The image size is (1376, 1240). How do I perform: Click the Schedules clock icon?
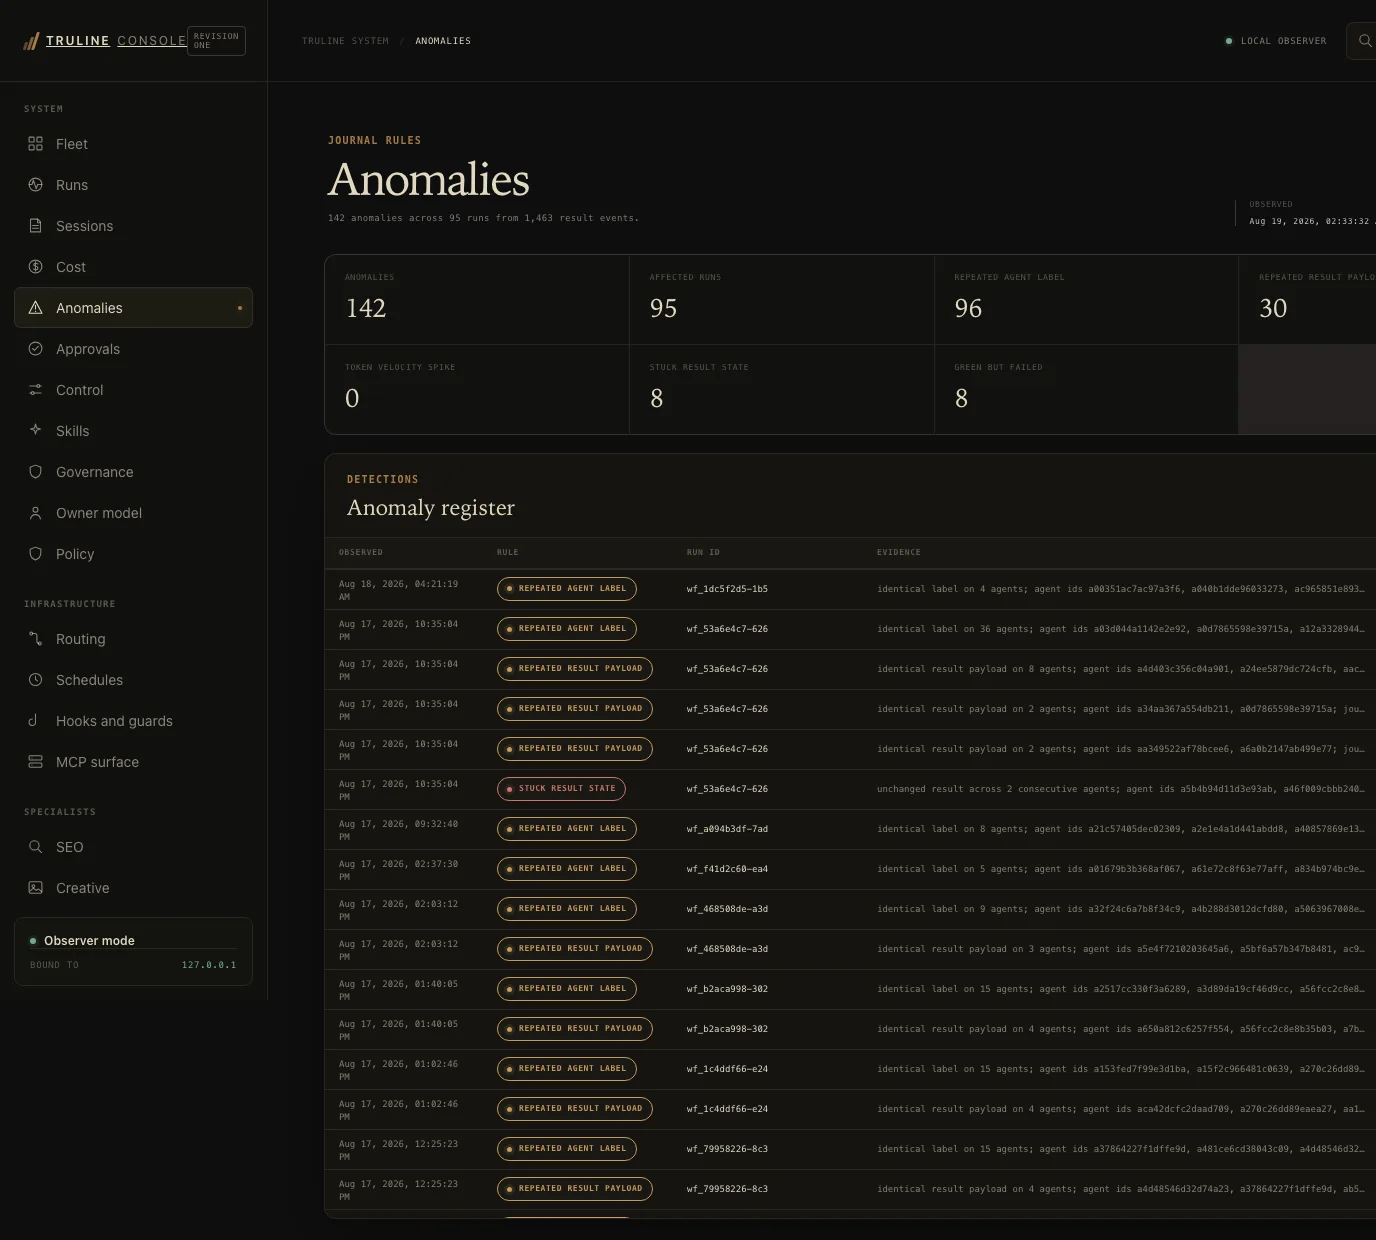(x=36, y=680)
